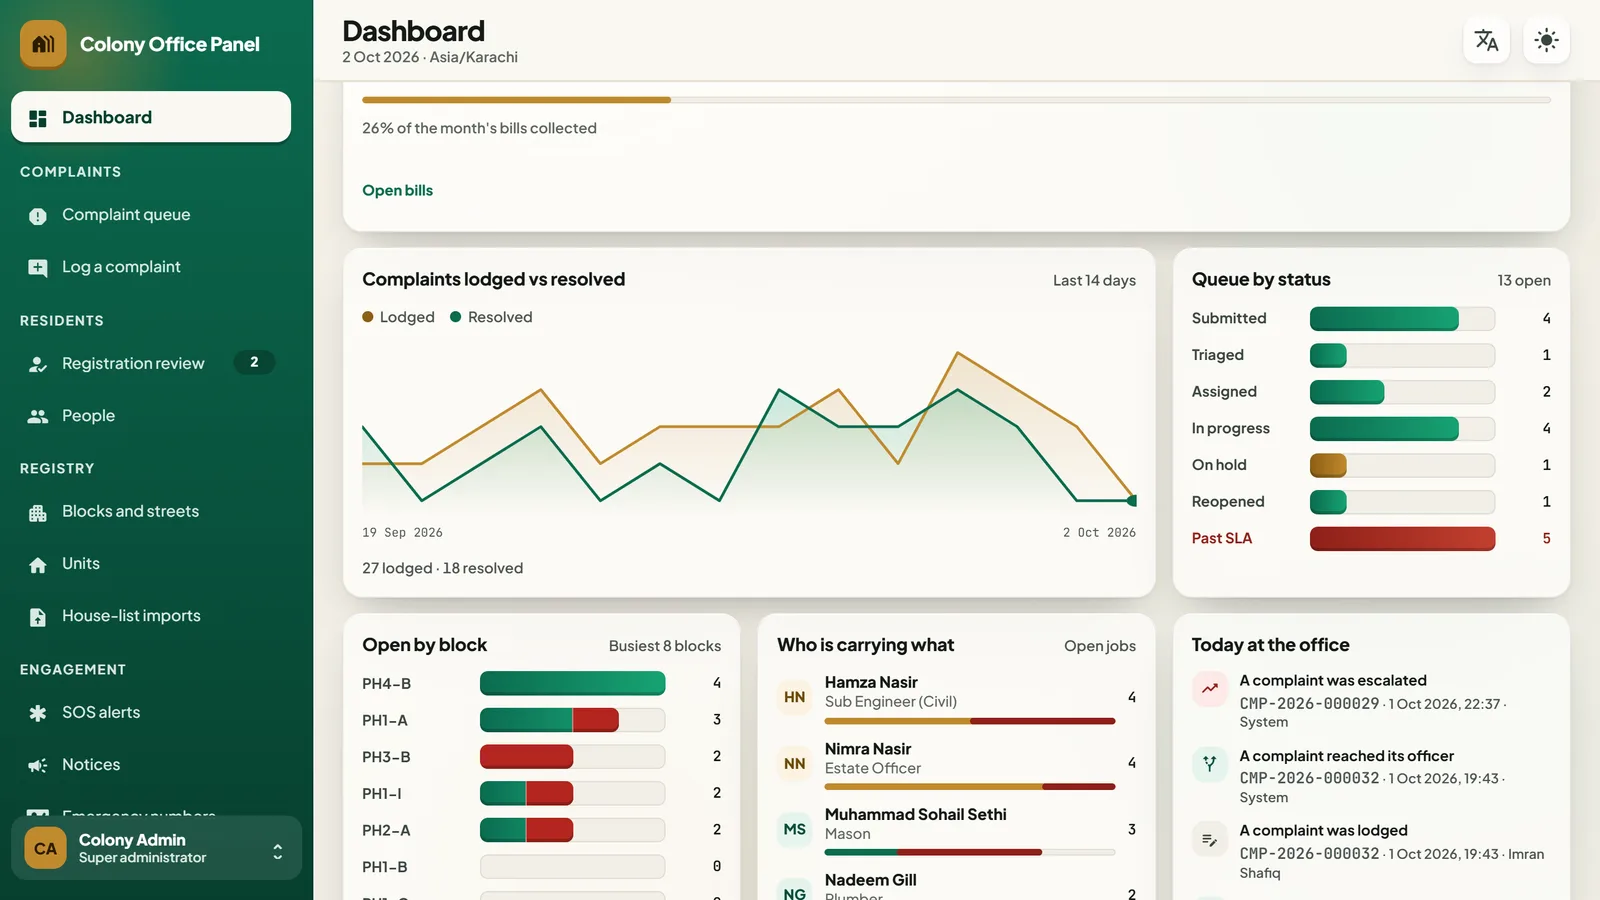This screenshot has width=1600, height=900.
Task: Click the Registration review person-check icon
Action: (x=38, y=364)
